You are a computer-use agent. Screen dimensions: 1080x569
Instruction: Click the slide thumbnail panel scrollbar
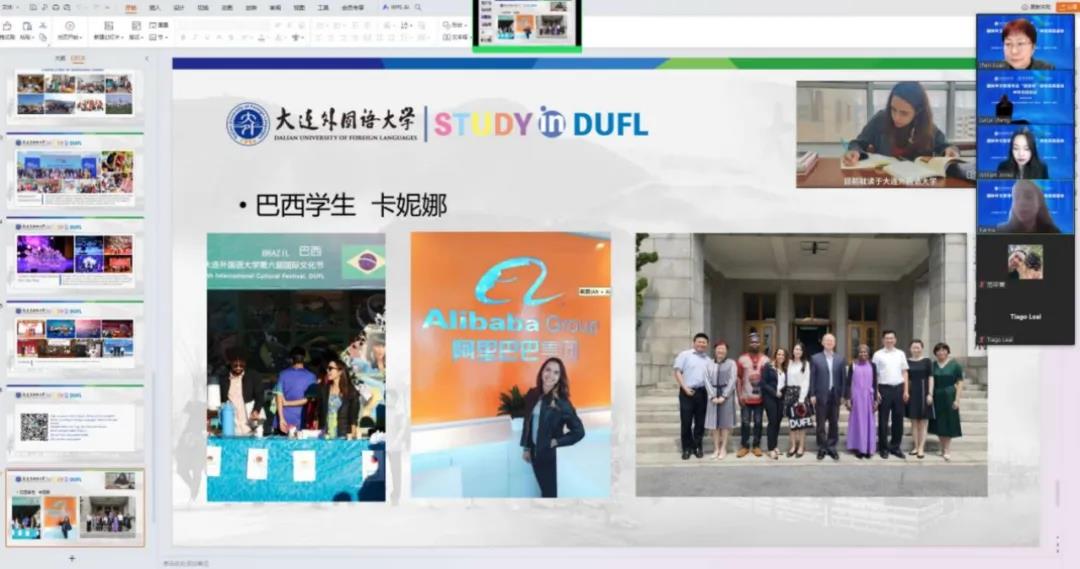[x=154, y=448]
